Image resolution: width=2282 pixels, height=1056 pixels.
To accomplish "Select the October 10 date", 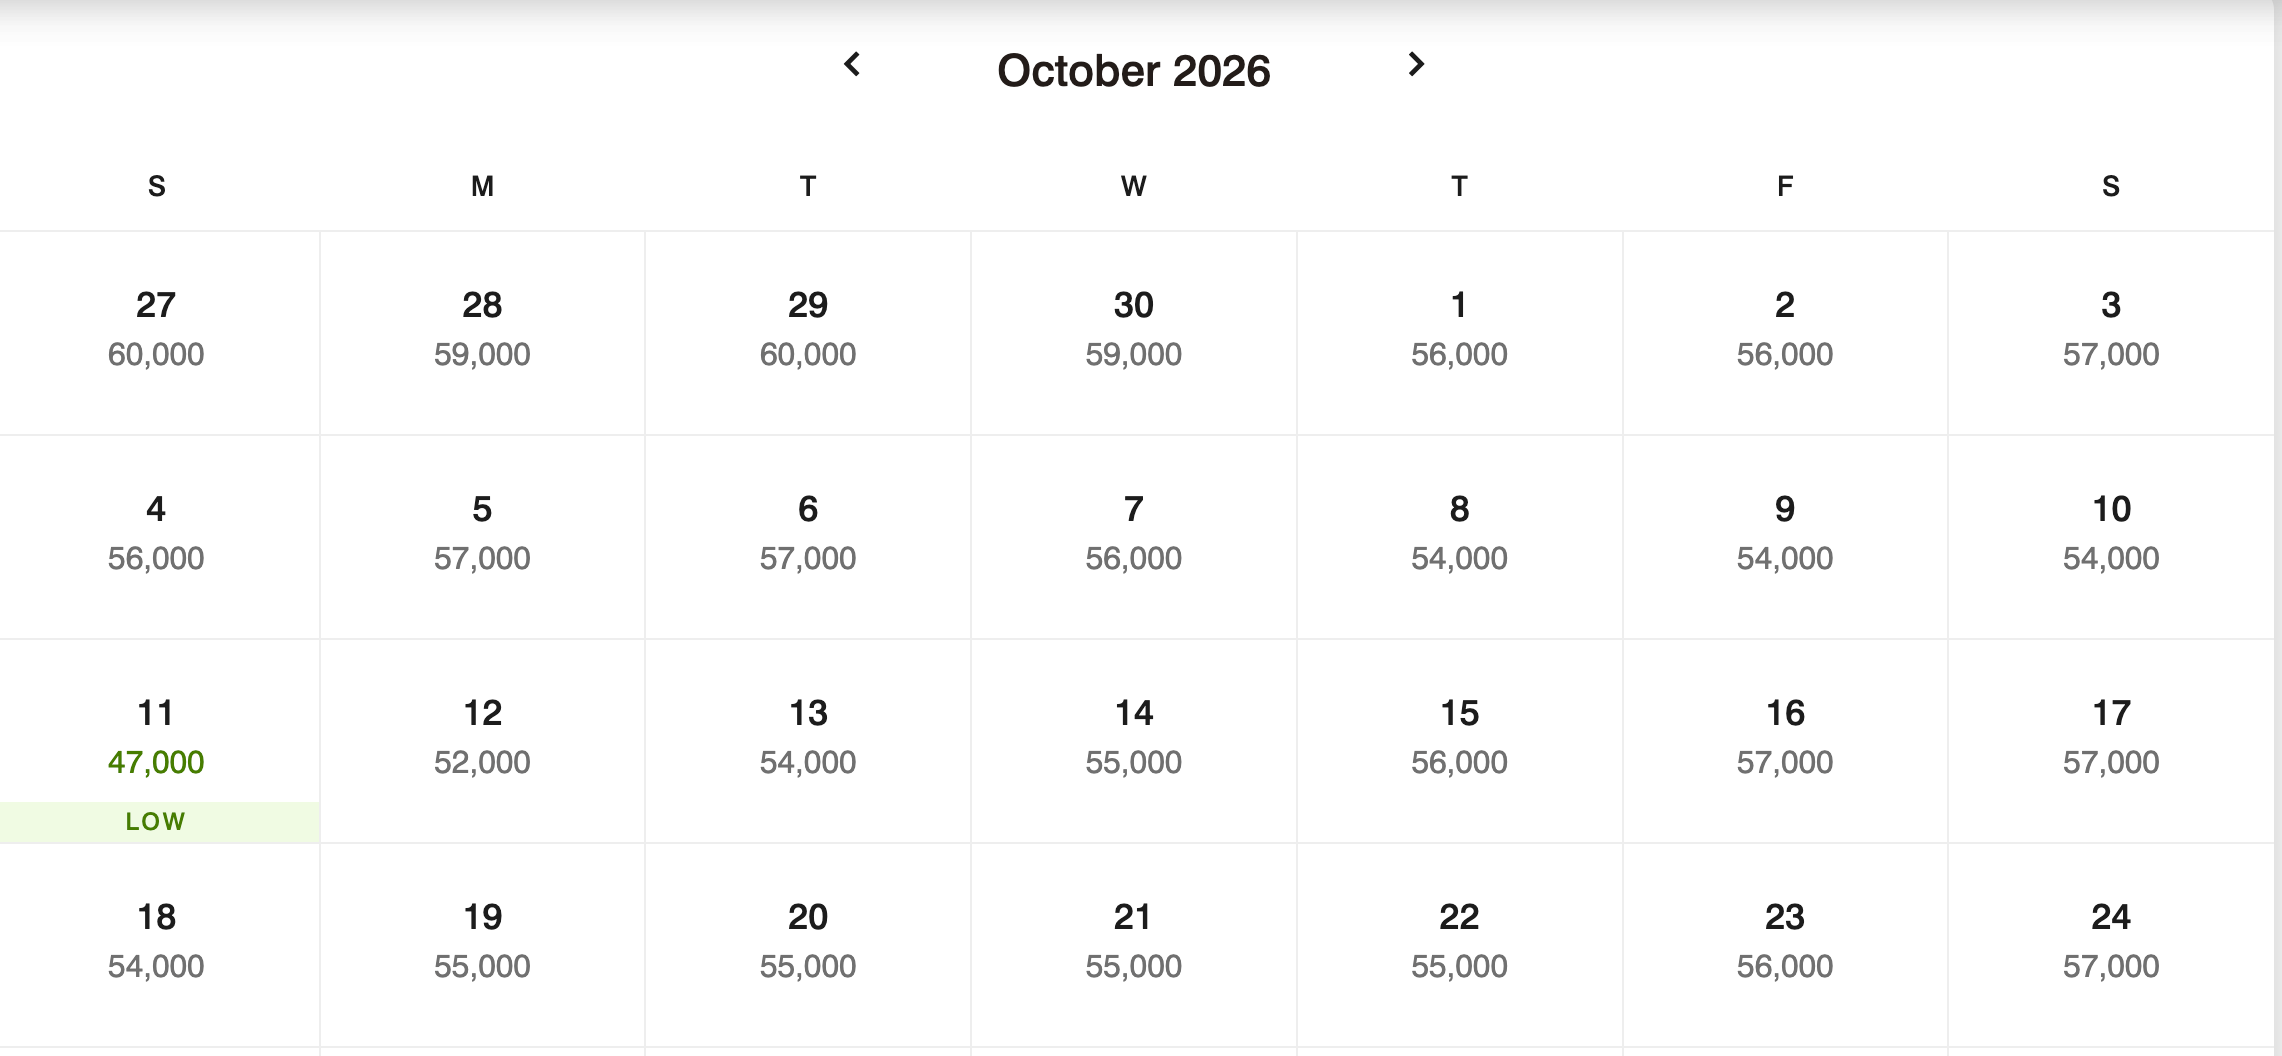I will click(2110, 534).
